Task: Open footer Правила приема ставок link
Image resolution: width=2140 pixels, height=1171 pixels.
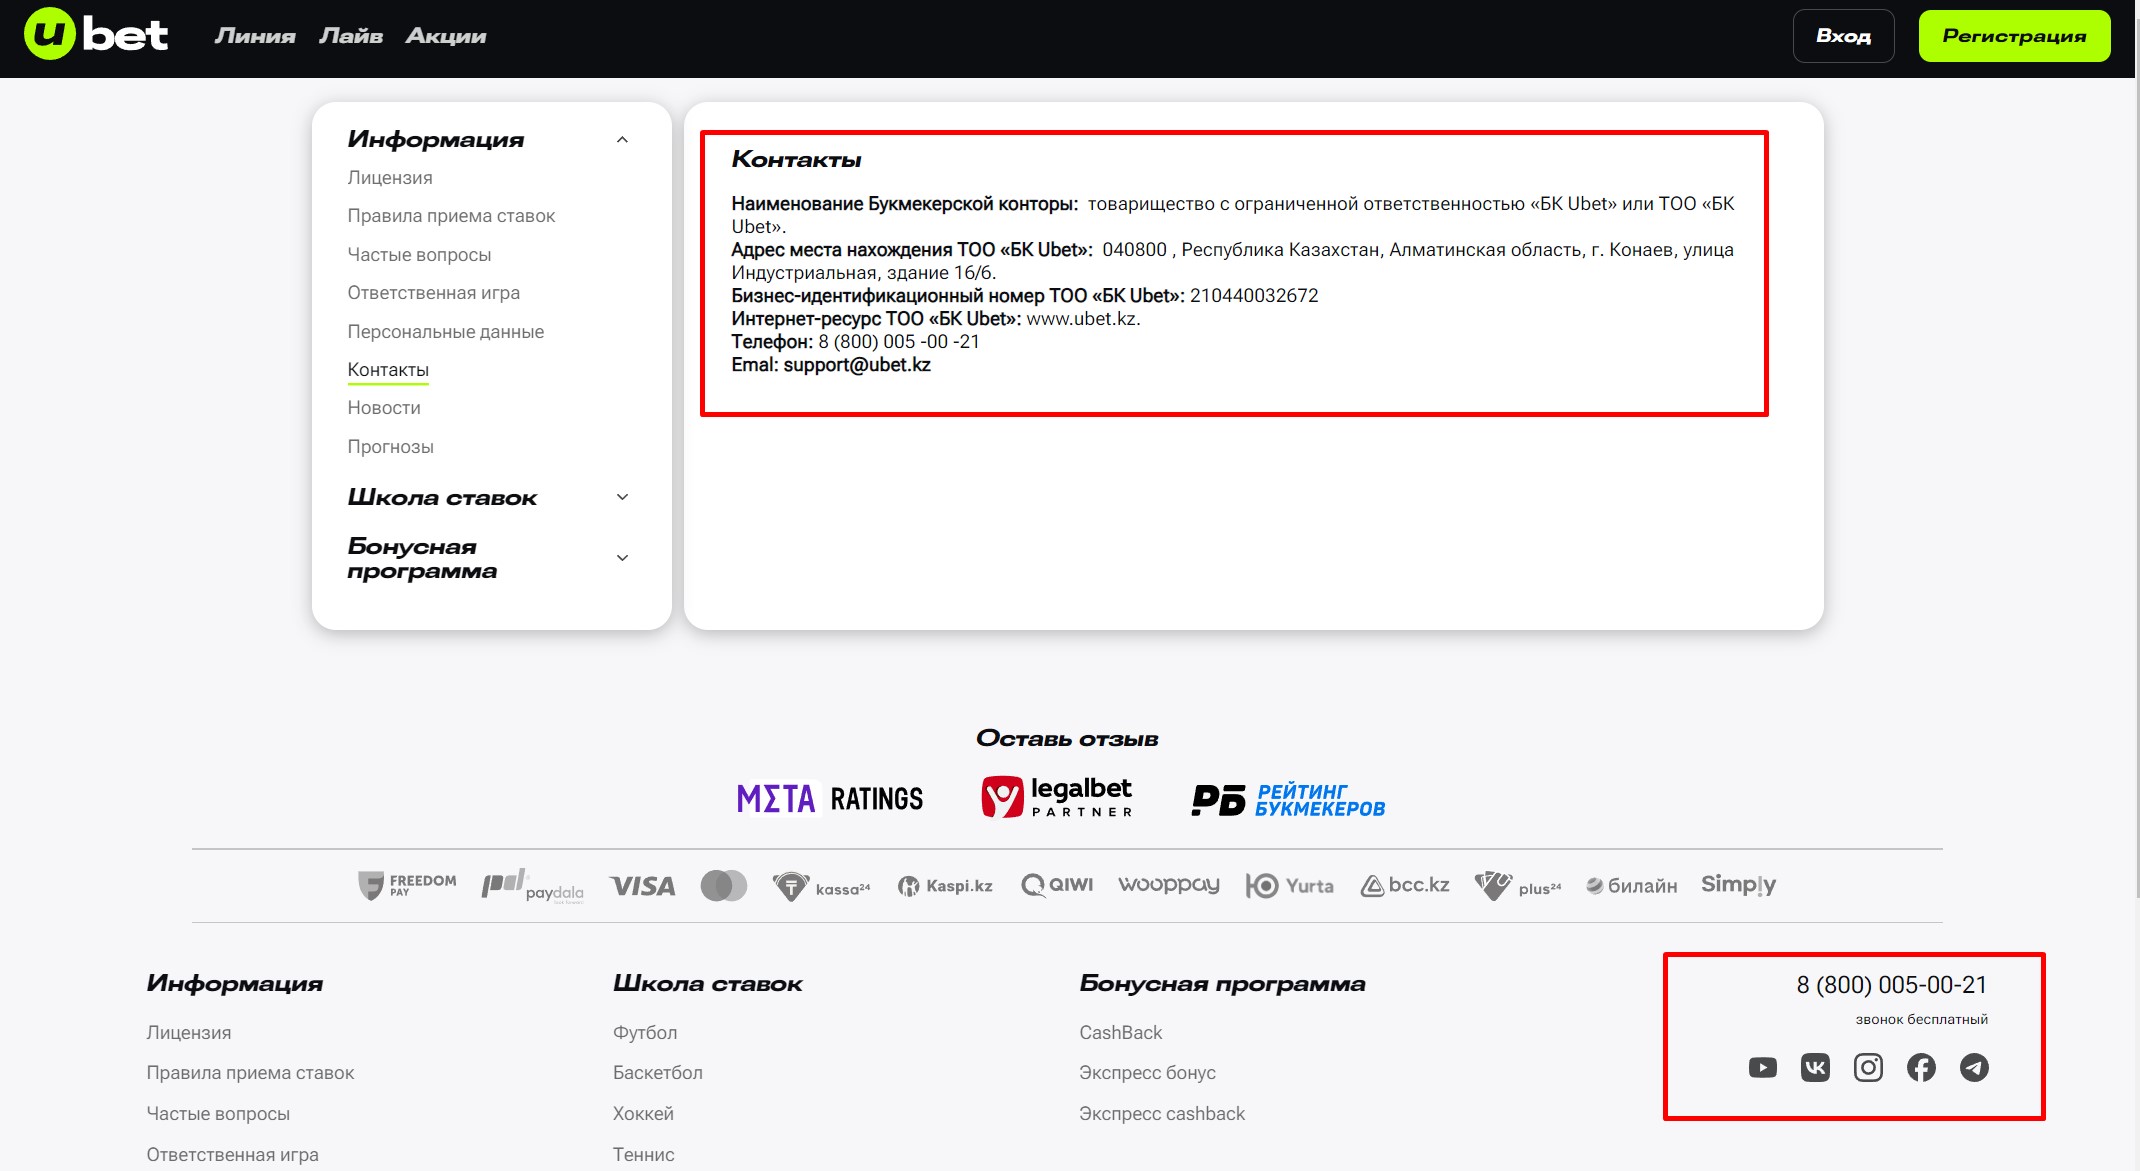Action: click(250, 1073)
